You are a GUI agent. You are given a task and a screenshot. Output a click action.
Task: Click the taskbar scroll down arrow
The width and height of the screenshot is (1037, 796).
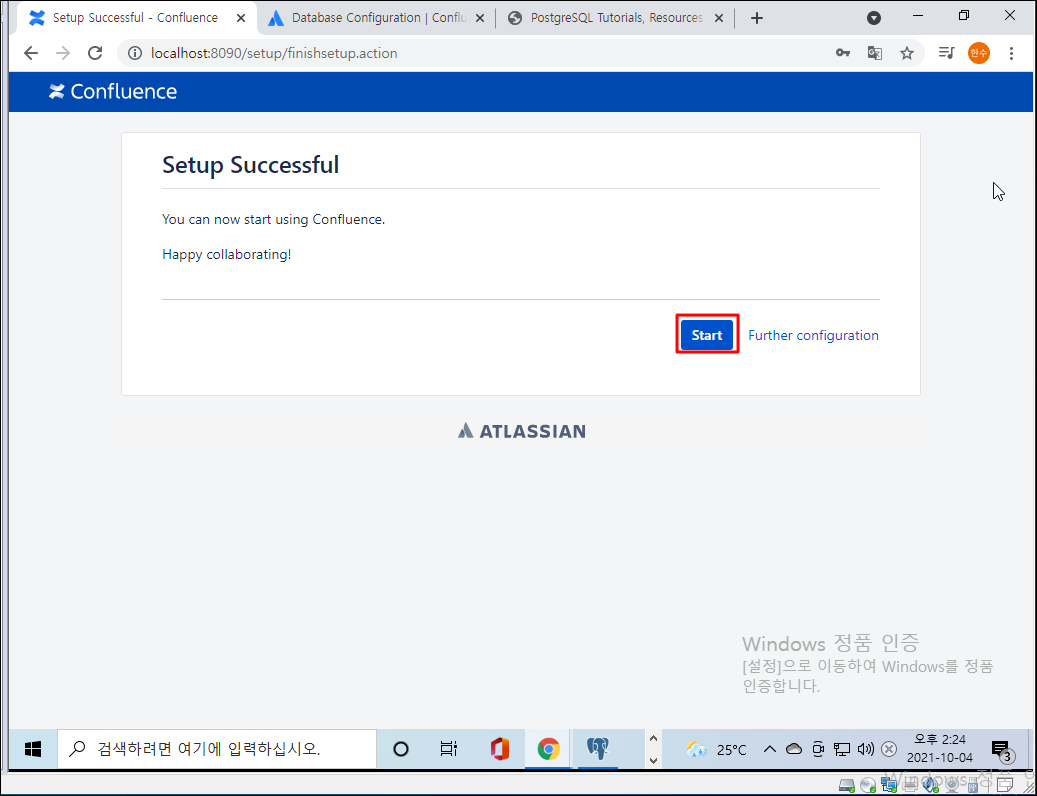653,760
